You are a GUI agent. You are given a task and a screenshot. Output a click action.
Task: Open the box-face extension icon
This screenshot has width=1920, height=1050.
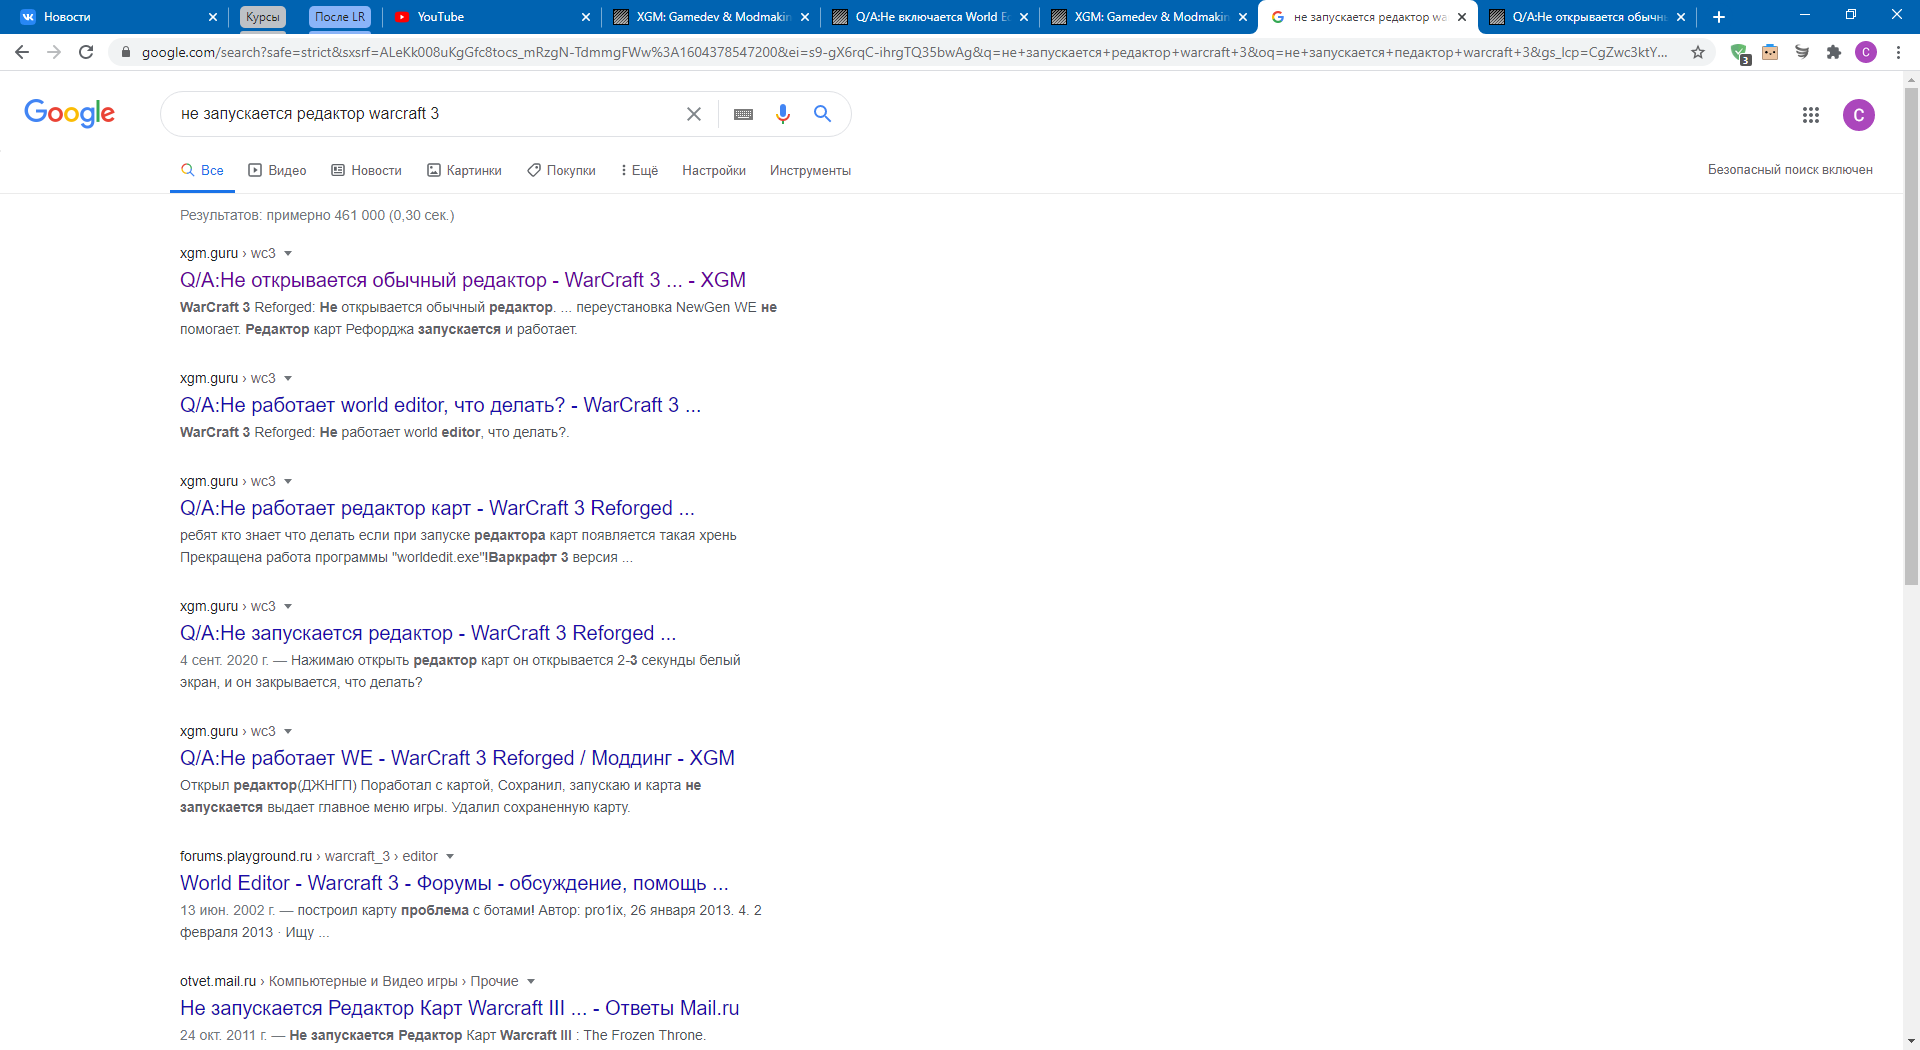tap(1770, 52)
